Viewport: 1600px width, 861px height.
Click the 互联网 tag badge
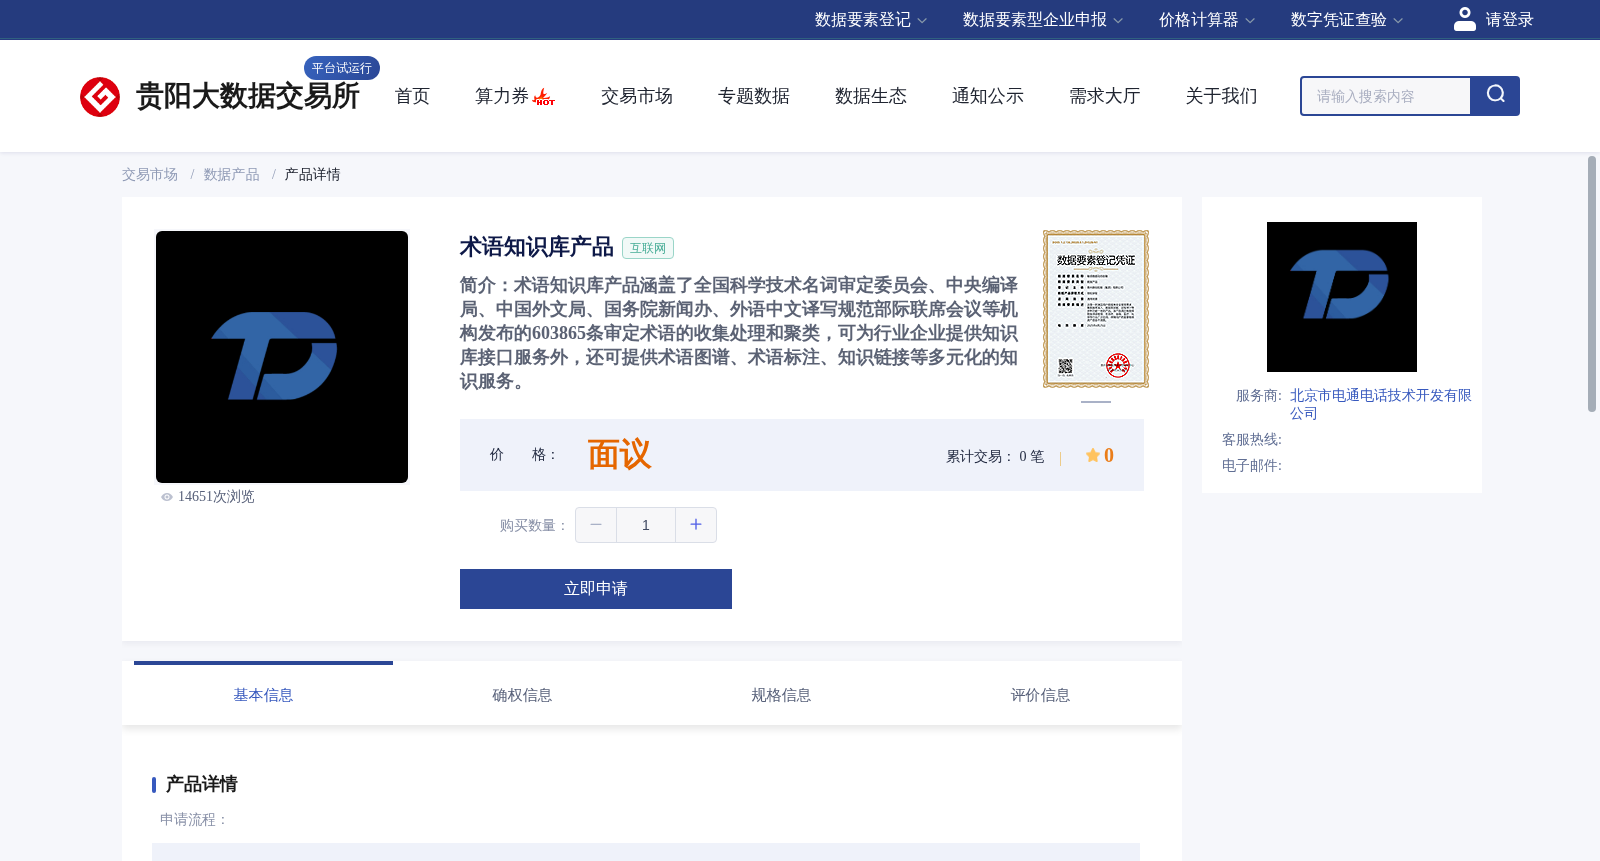(x=648, y=248)
